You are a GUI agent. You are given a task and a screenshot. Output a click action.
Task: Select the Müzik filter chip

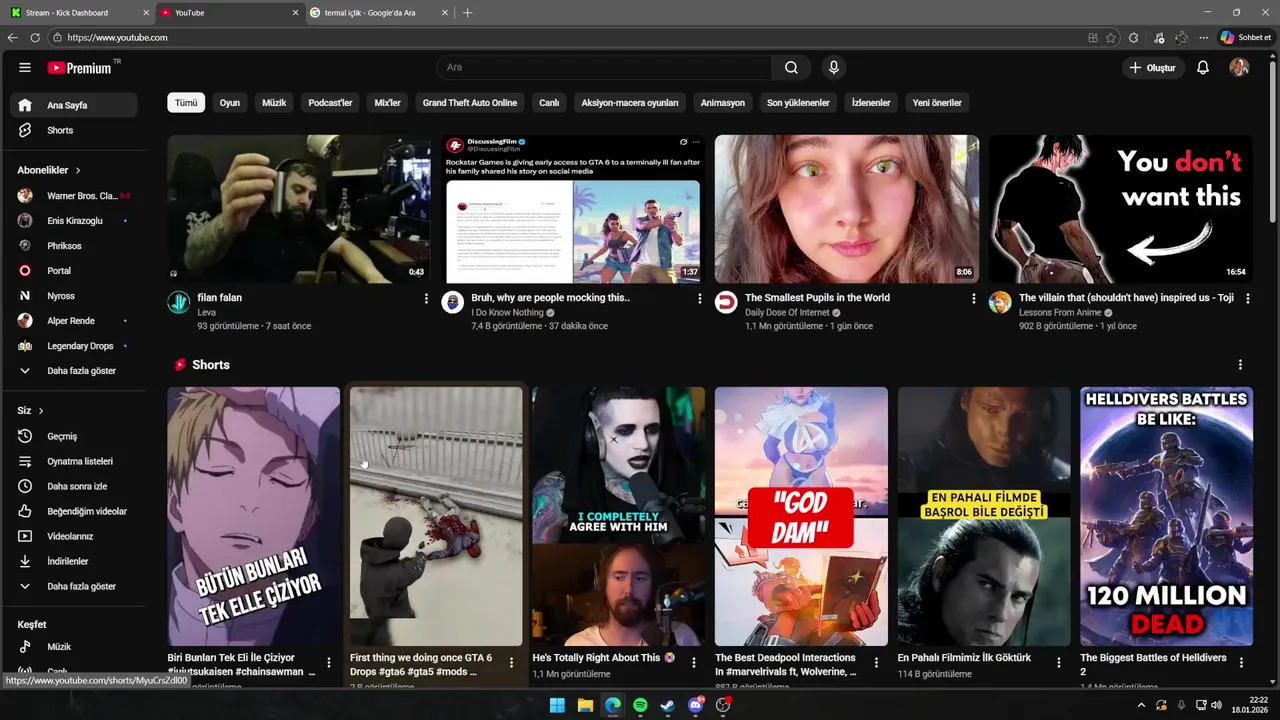pyautogui.click(x=274, y=103)
